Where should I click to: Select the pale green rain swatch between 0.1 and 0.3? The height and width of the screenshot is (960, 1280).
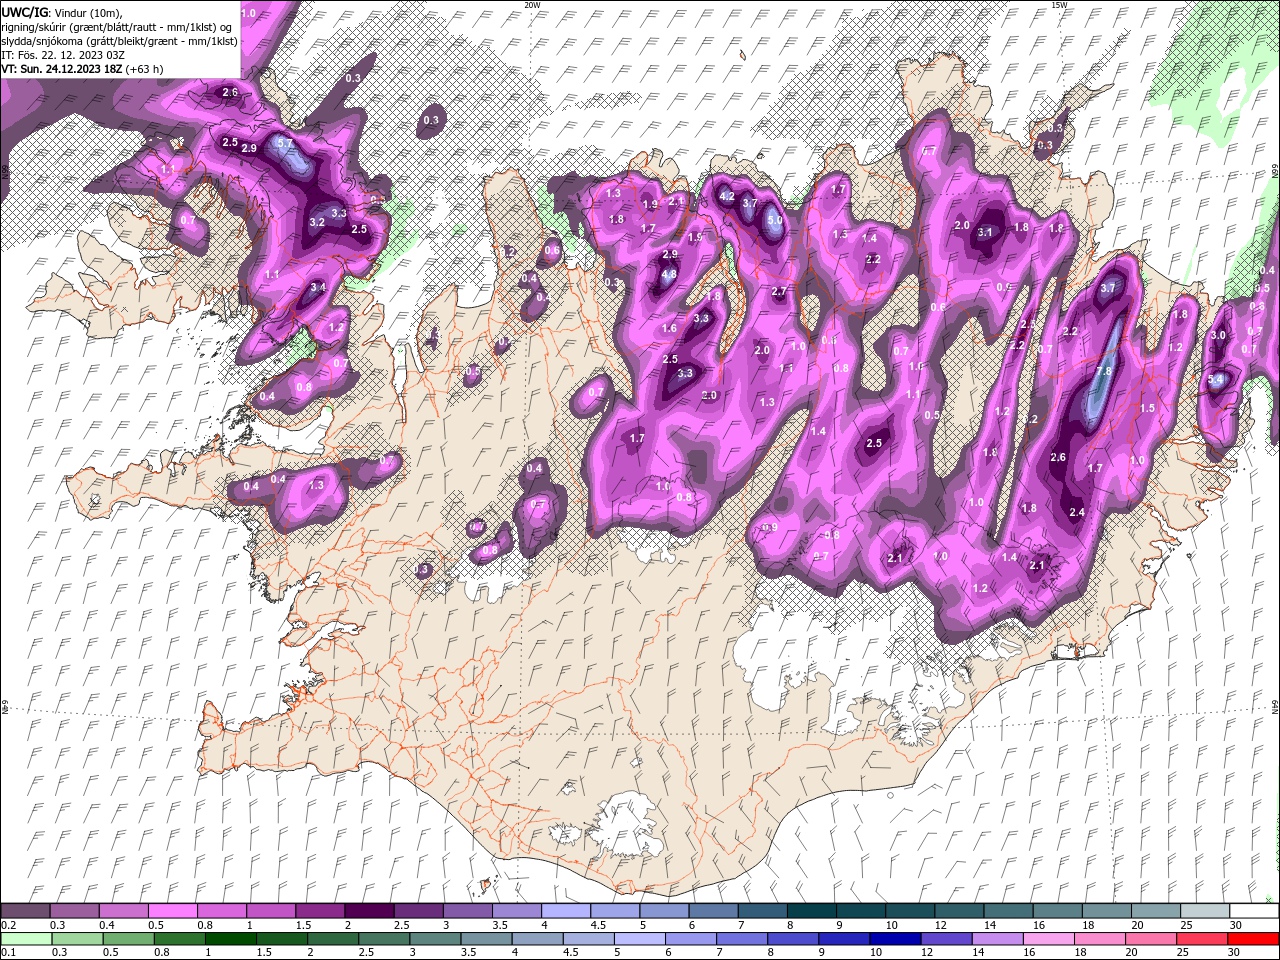coord(25,939)
